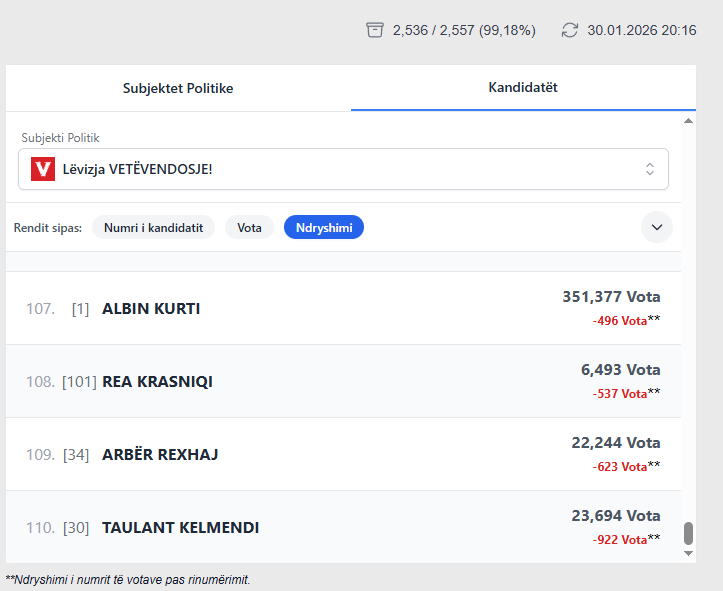Click the last update timestamp 30.01.2026 20:16
The image size is (723, 591).
click(x=641, y=30)
